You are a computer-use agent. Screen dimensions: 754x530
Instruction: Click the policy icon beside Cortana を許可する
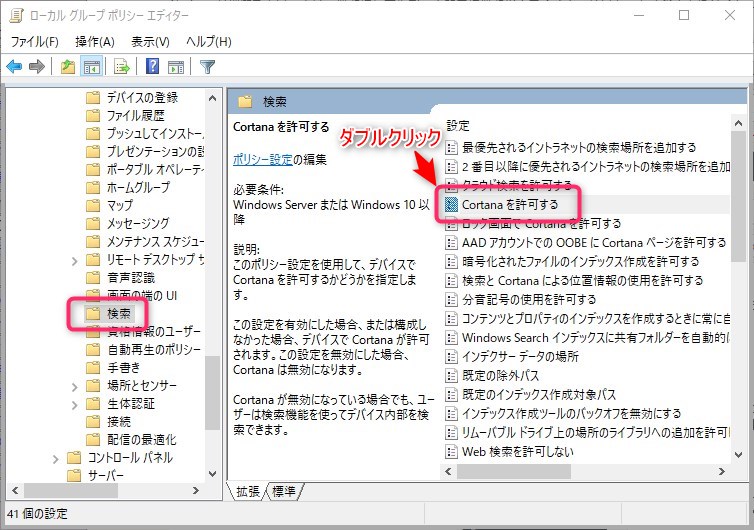(x=451, y=204)
